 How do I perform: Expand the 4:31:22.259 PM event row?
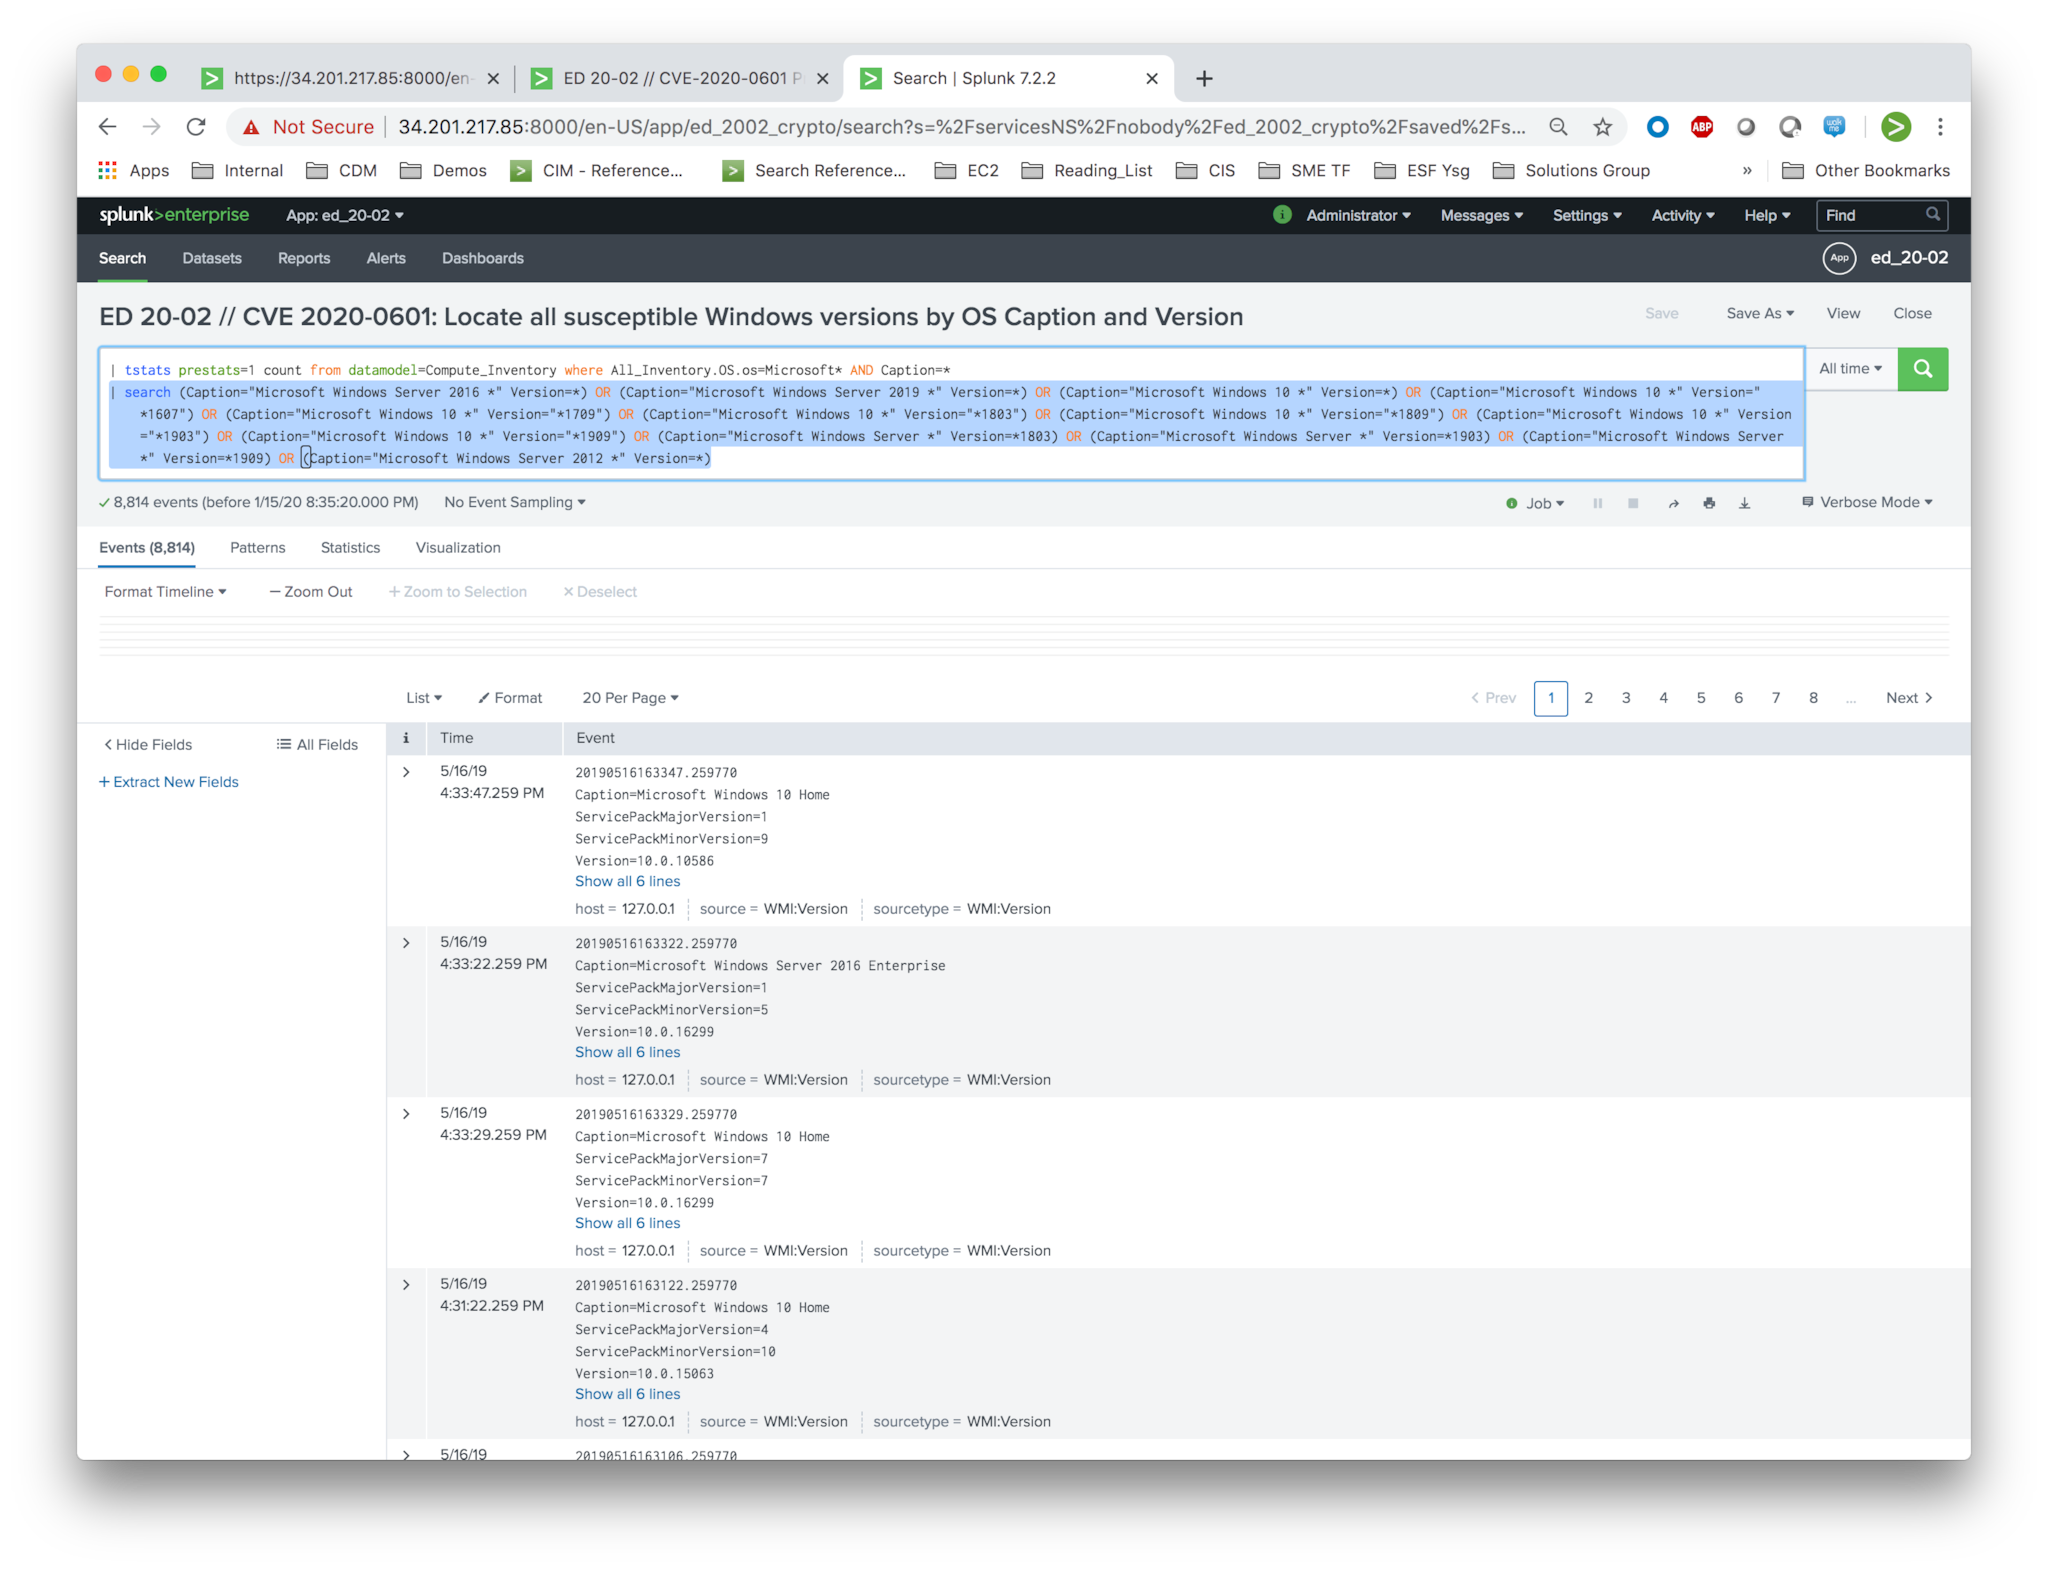(406, 1285)
